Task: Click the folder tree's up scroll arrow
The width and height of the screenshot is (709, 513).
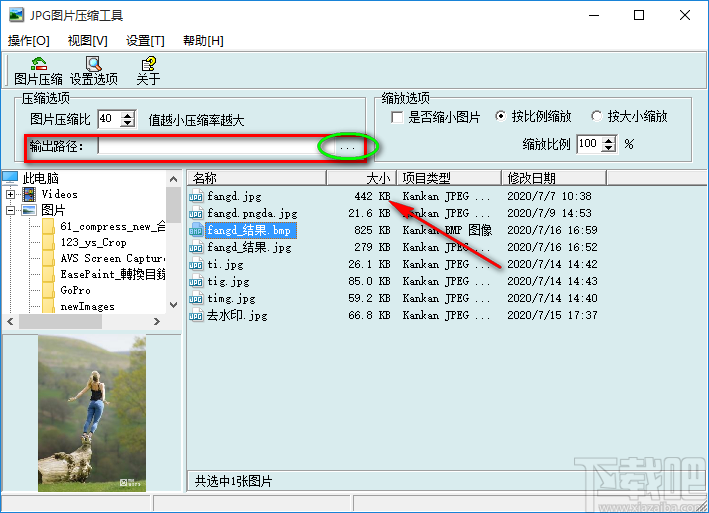Action: click(x=174, y=179)
